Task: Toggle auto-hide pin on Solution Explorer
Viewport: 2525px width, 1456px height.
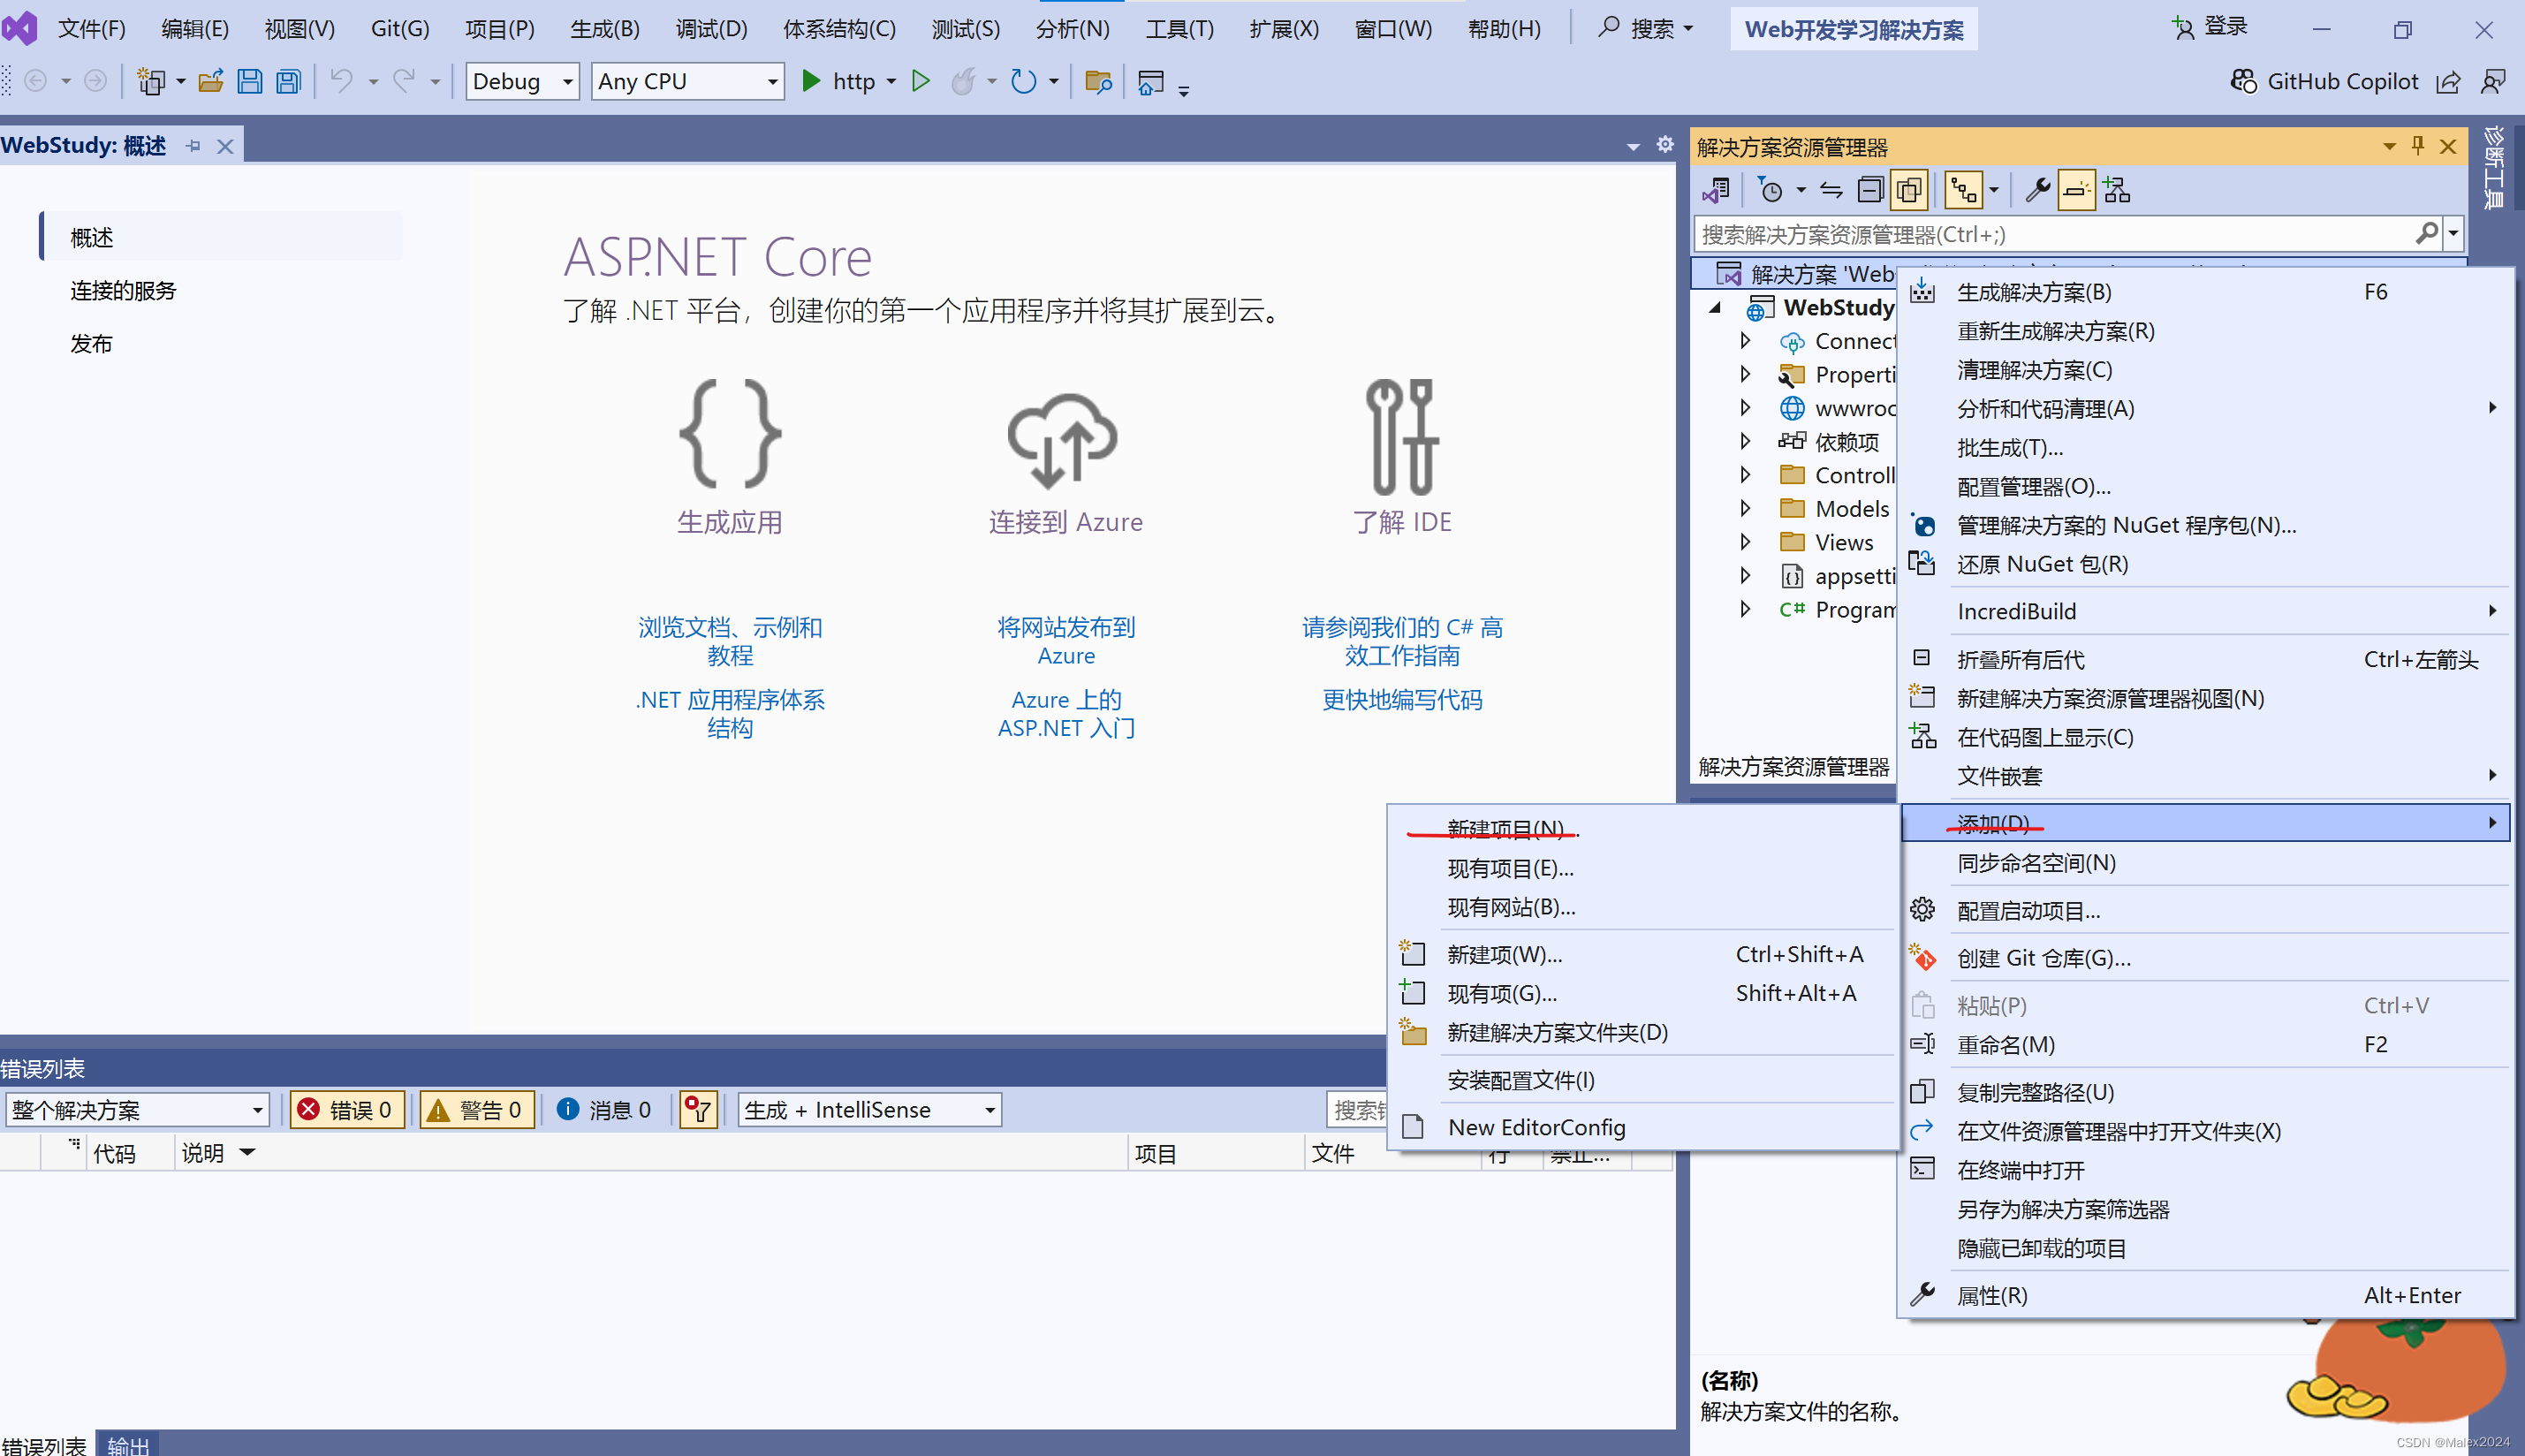Action: pos(2417,146)
